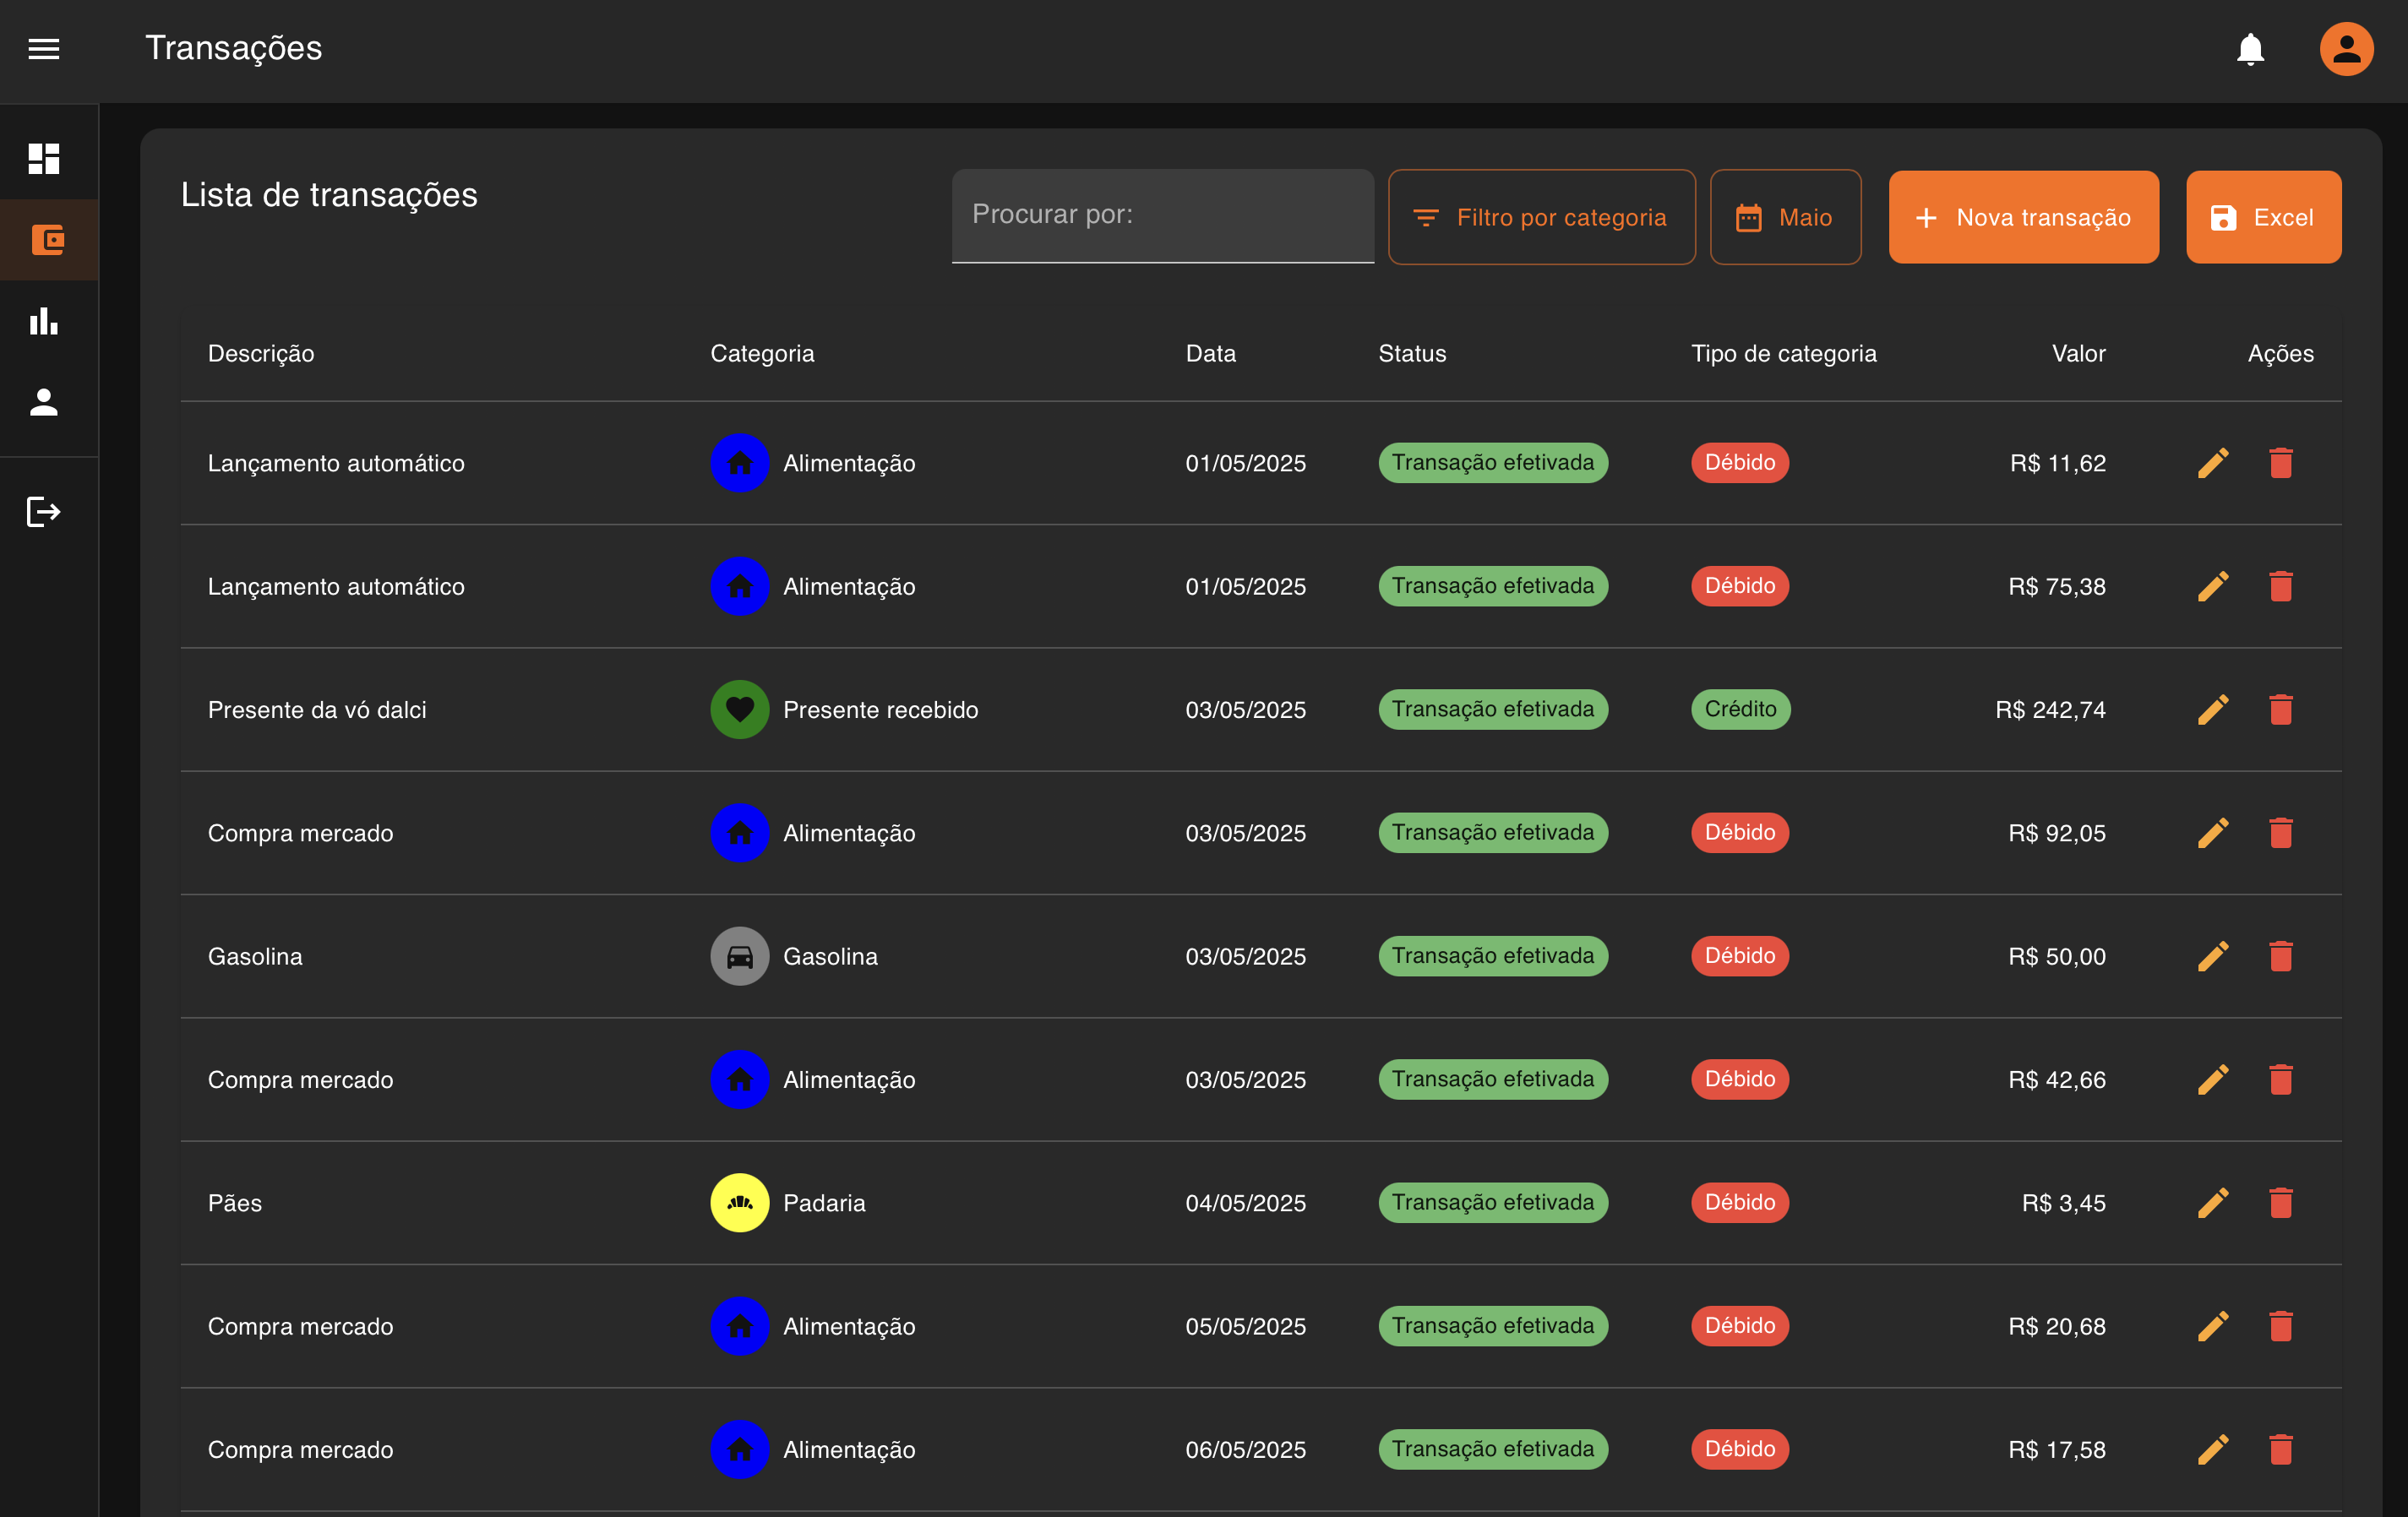Click the Transações page title
This screenshot has width=2408, height=1517.
[234, 48]
